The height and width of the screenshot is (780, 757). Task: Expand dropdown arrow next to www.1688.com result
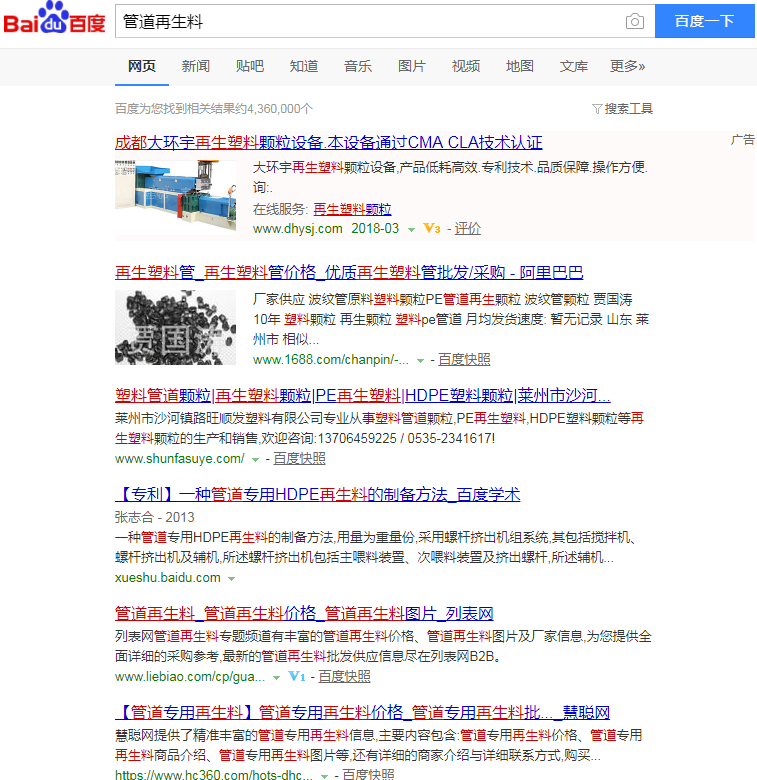420,361
